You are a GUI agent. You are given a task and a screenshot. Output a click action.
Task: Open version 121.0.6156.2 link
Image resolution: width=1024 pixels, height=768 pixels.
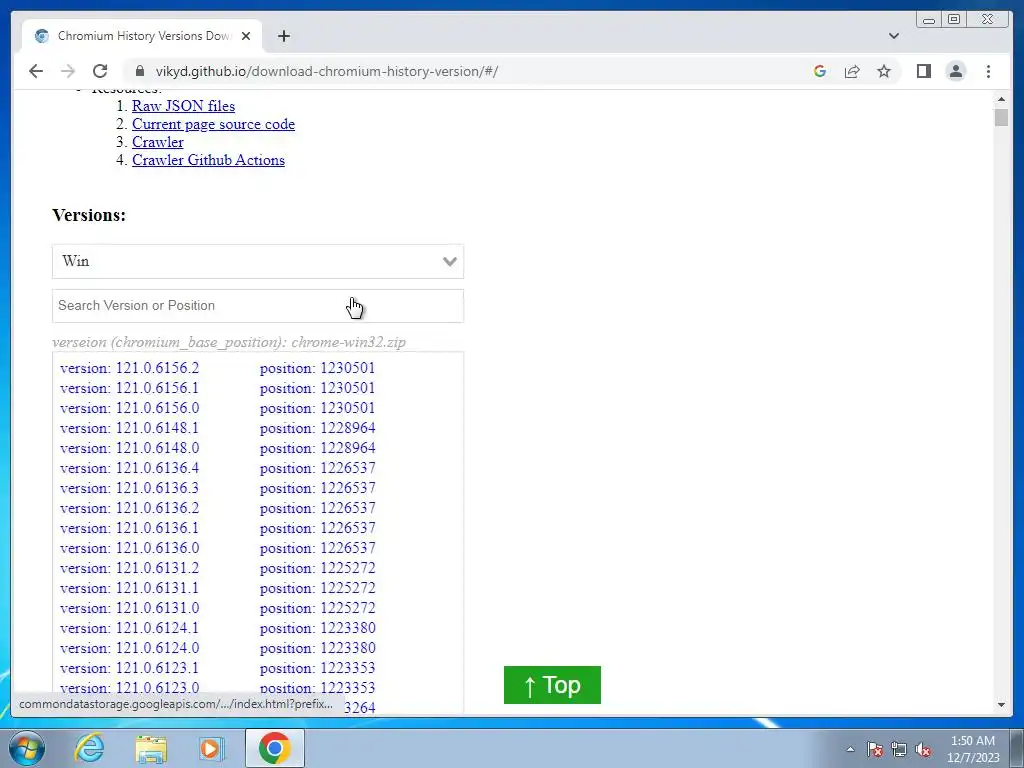click(x=129, y=368)
